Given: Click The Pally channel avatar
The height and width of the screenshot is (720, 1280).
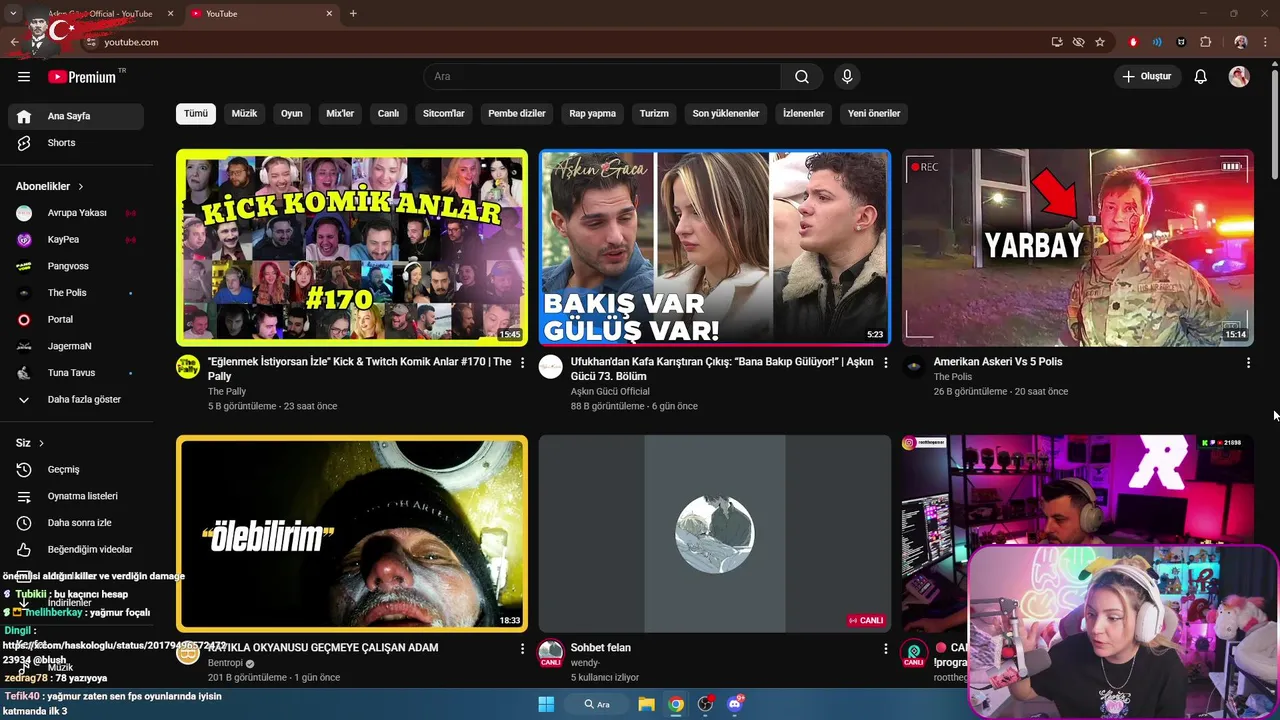Looking at the screenshot, I should click(x=188, y=367).
